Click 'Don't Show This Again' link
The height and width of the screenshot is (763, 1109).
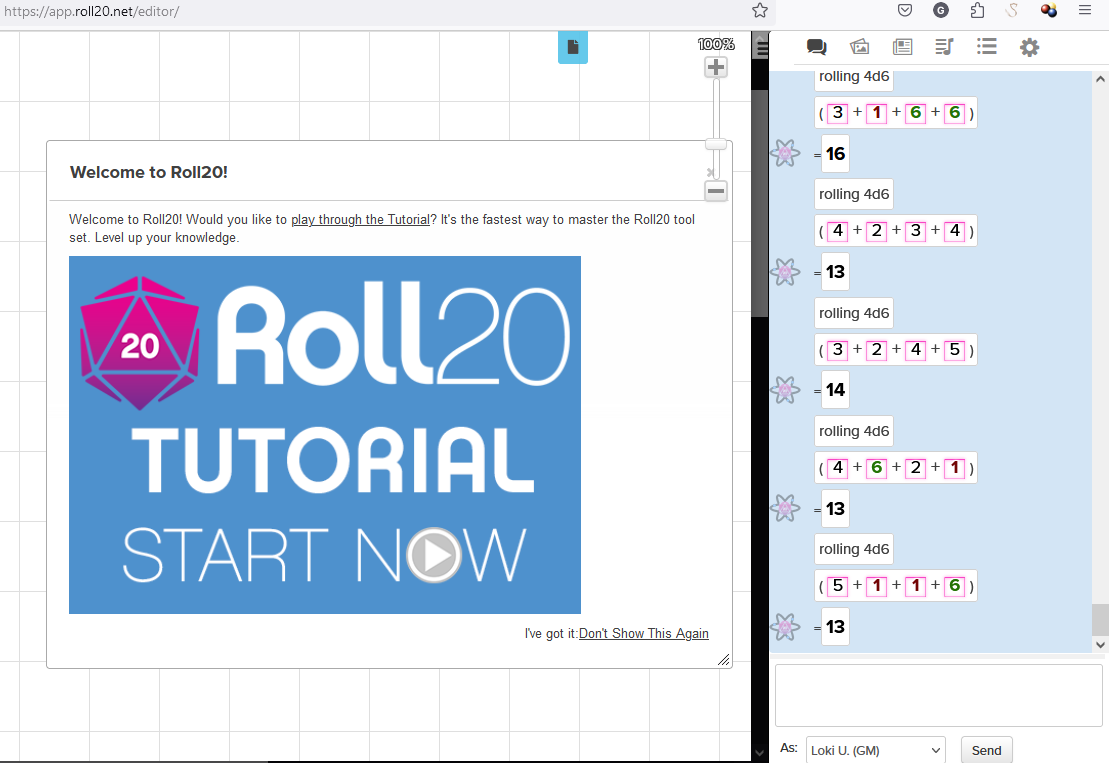[643, 633]
